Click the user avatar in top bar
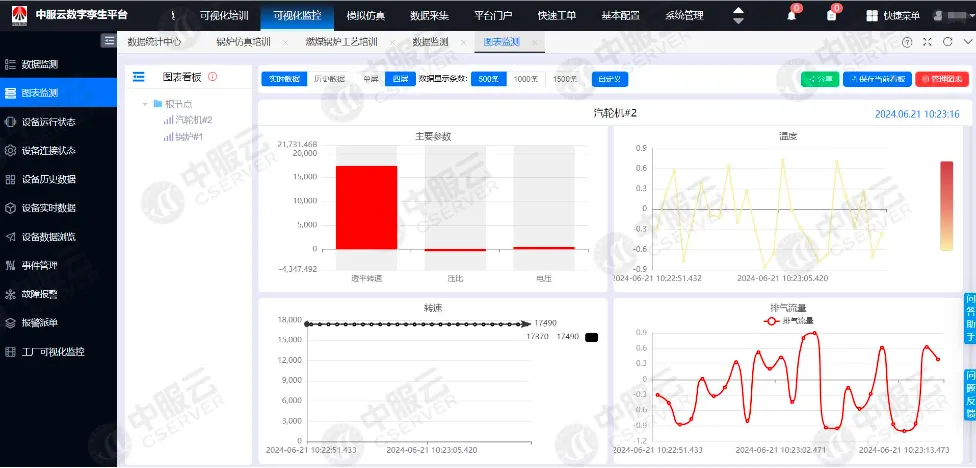The width and height of the screenshot is (976, 468). pyautogui.click(x=940, y=16)
